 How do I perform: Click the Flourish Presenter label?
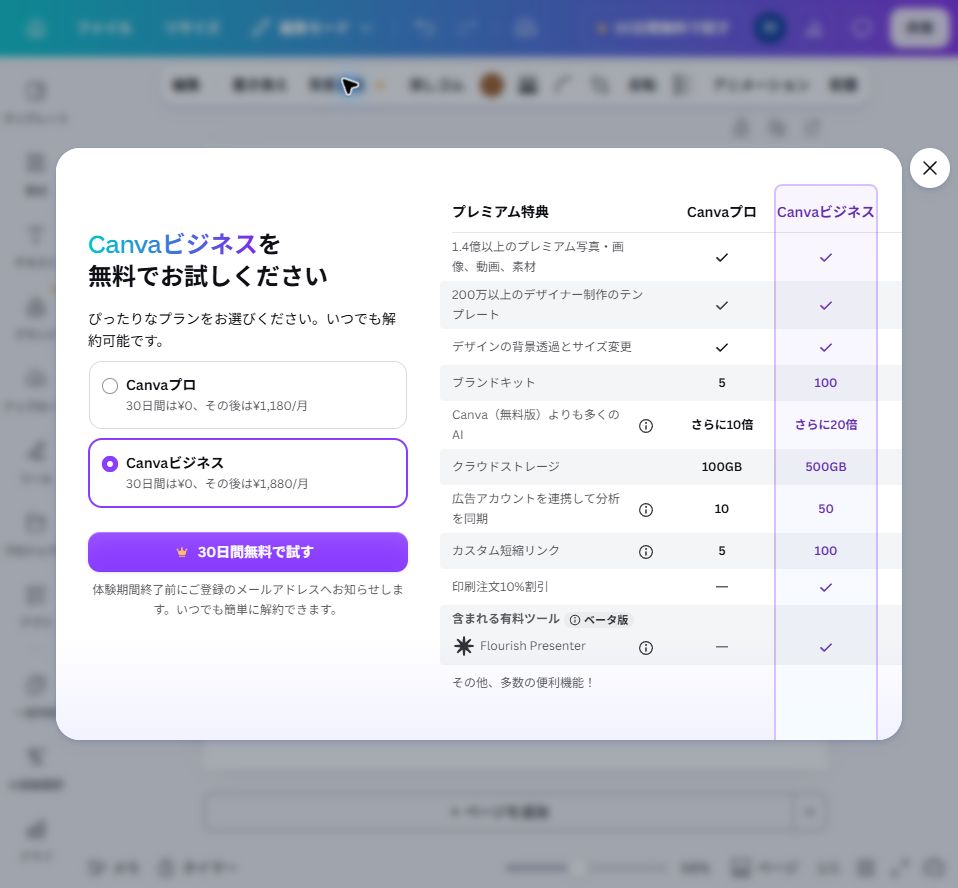533,646
